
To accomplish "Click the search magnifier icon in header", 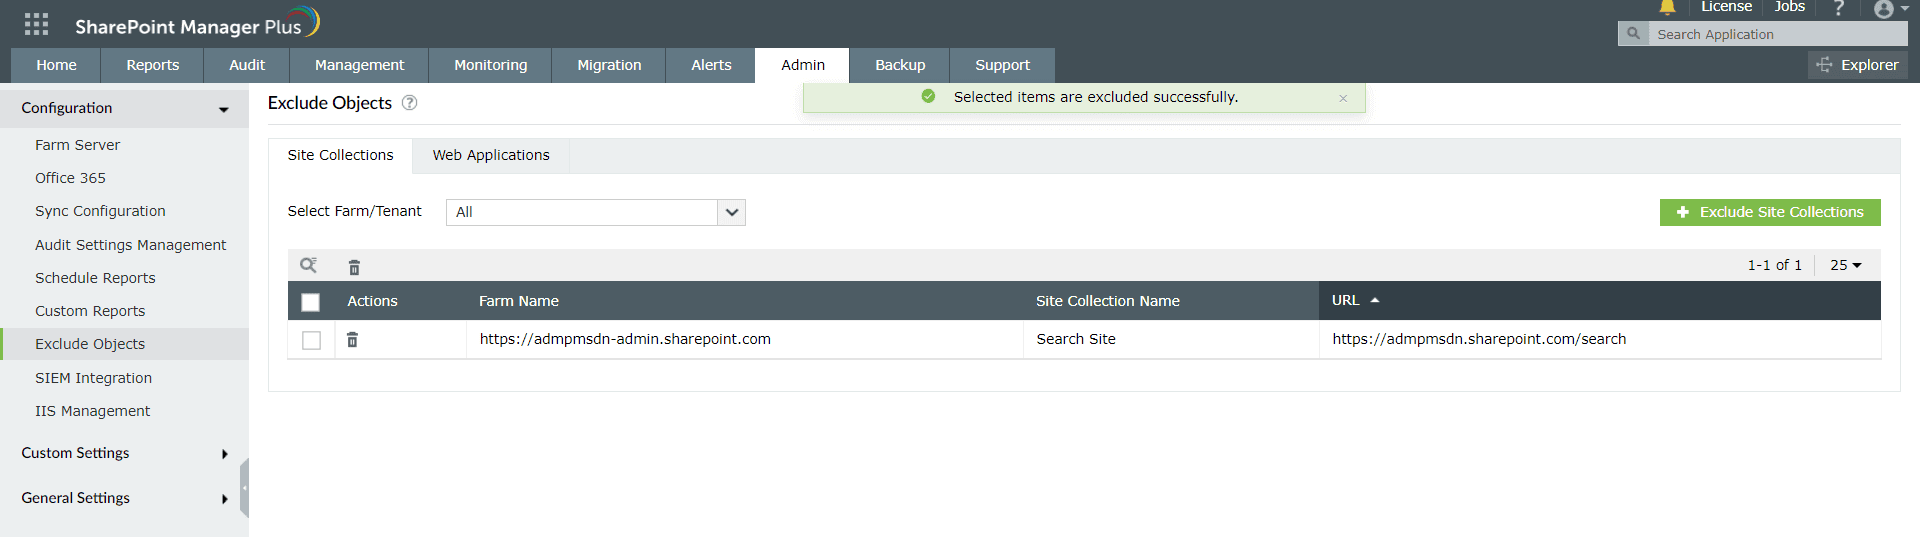I will (1633, 34).
